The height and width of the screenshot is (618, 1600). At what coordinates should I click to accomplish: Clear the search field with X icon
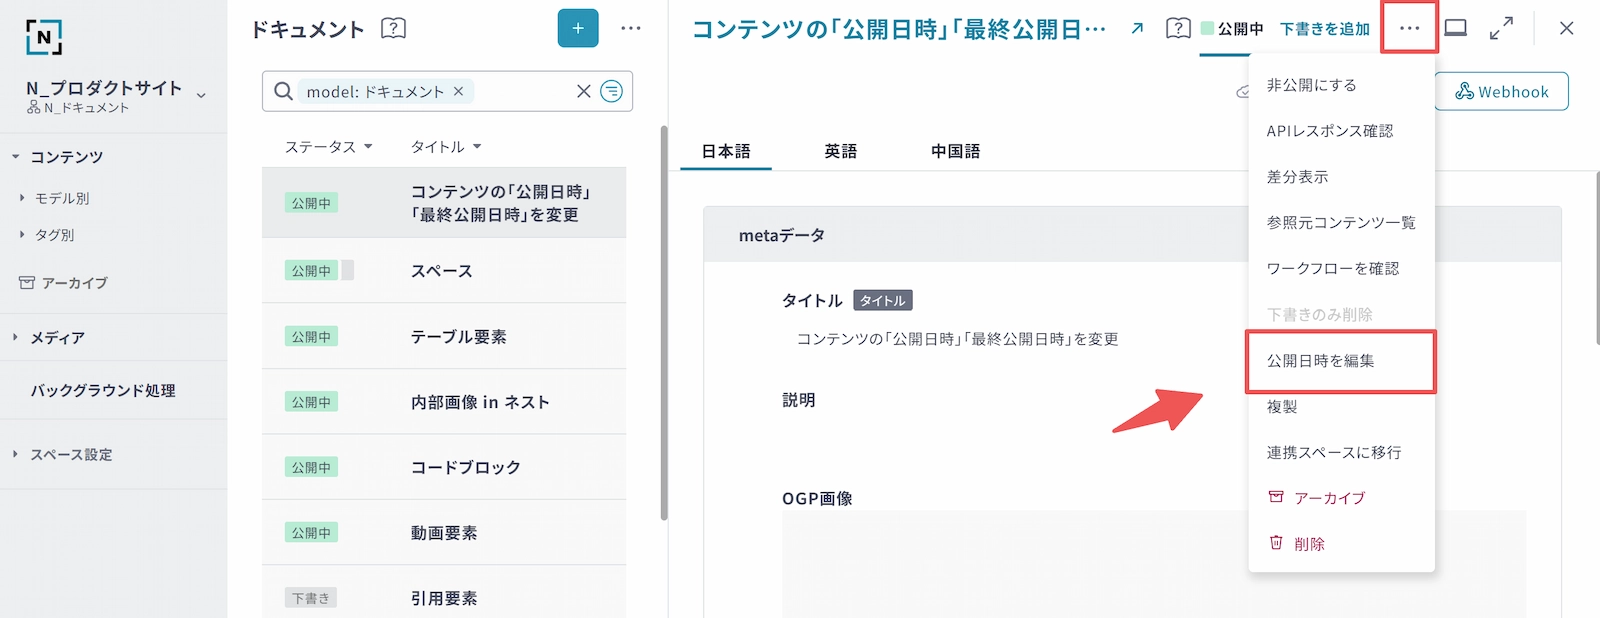[x=584, y=91]
